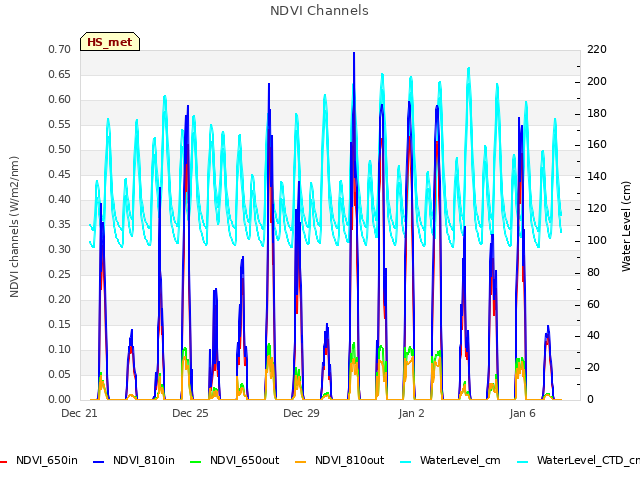Click the HS_met station label box

point(110,42)
